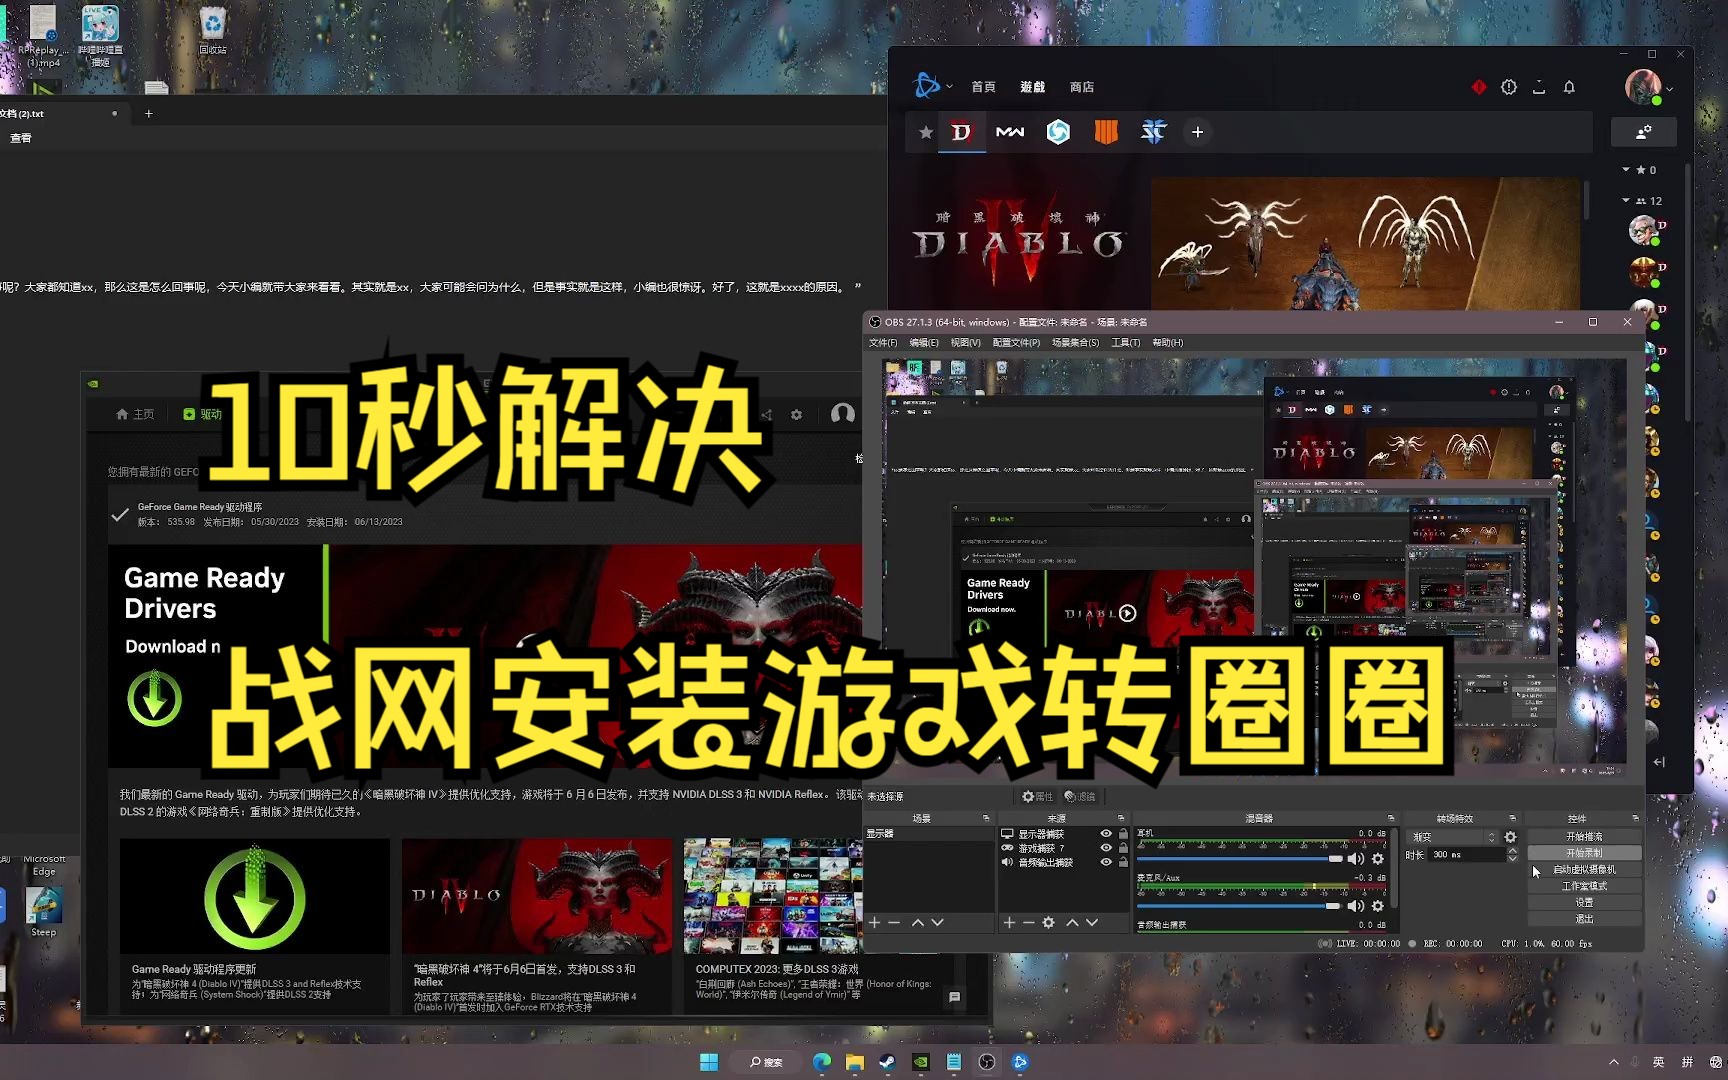Open OBS 配置文件(P) menu
The width and height of the screenshot is (1728, 1080).
[1016, 343]
